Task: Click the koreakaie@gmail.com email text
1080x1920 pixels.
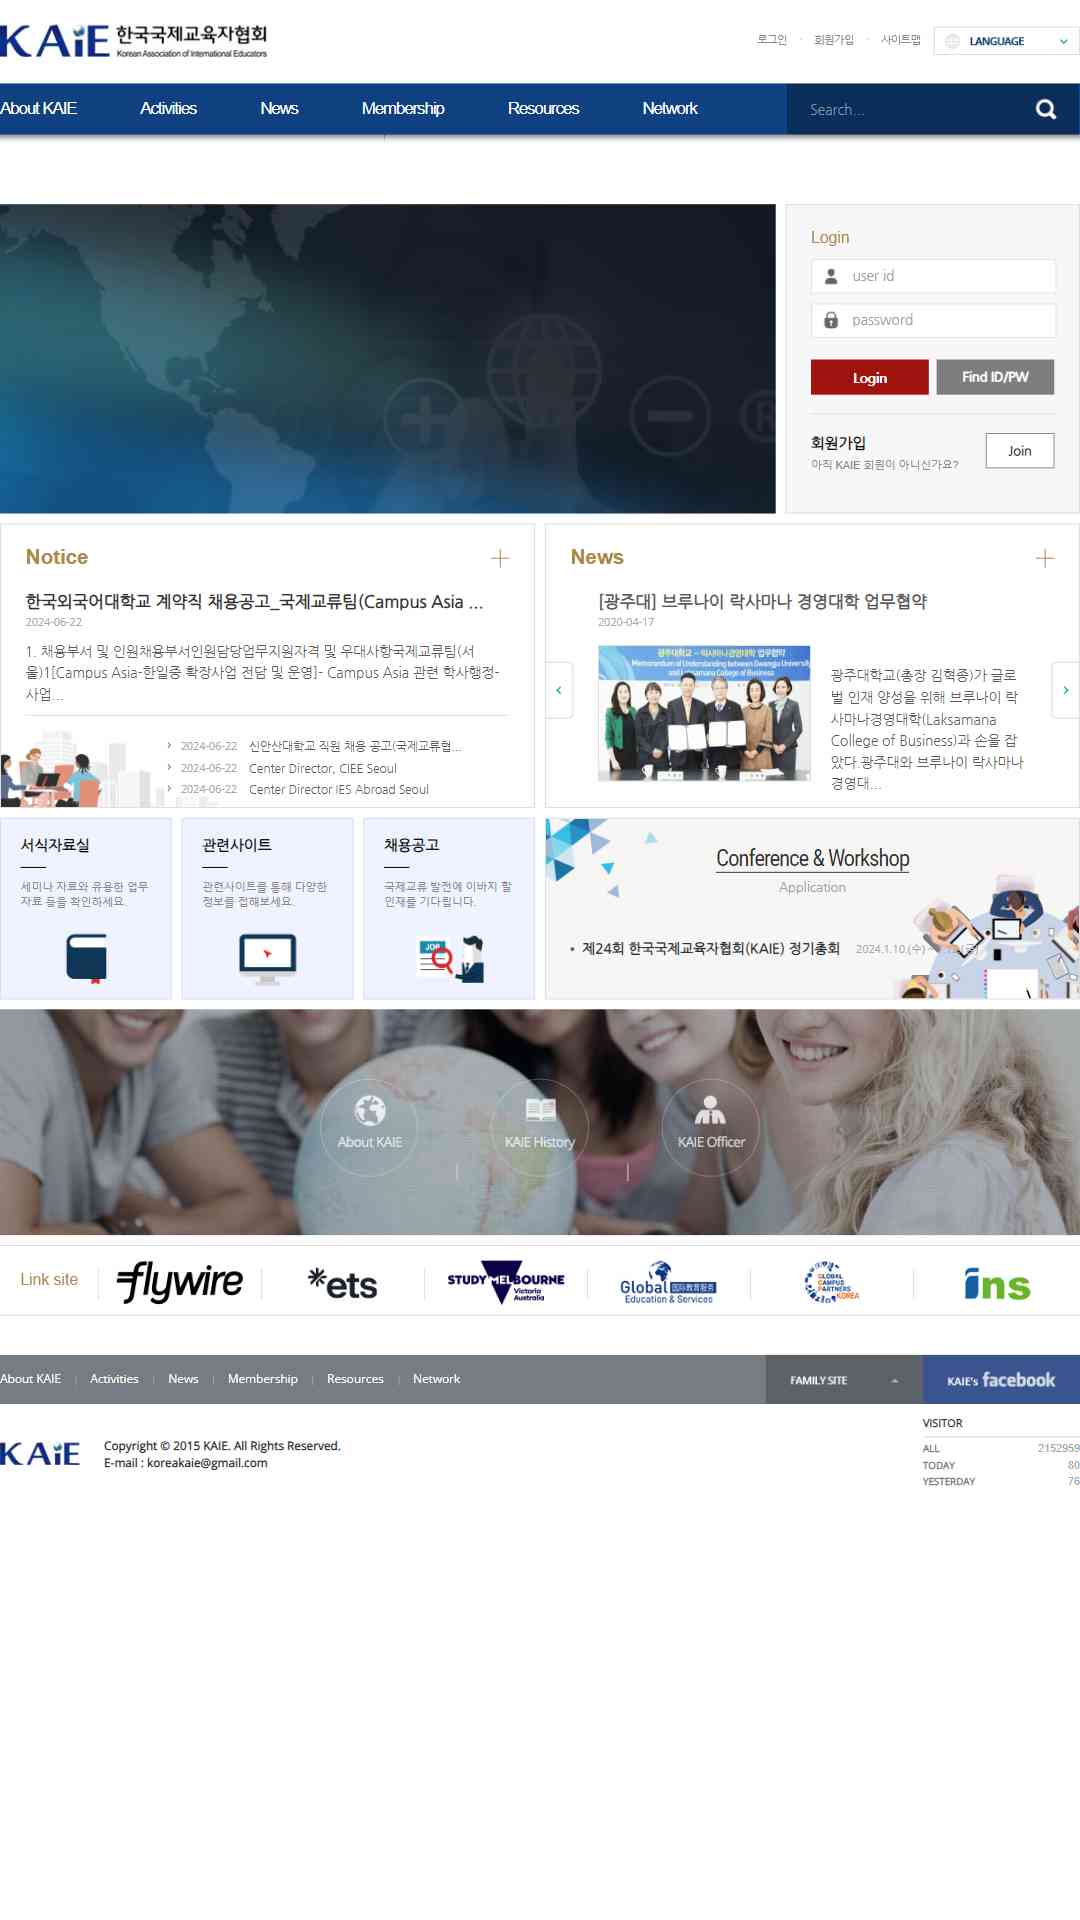Action: (207, 1463)
